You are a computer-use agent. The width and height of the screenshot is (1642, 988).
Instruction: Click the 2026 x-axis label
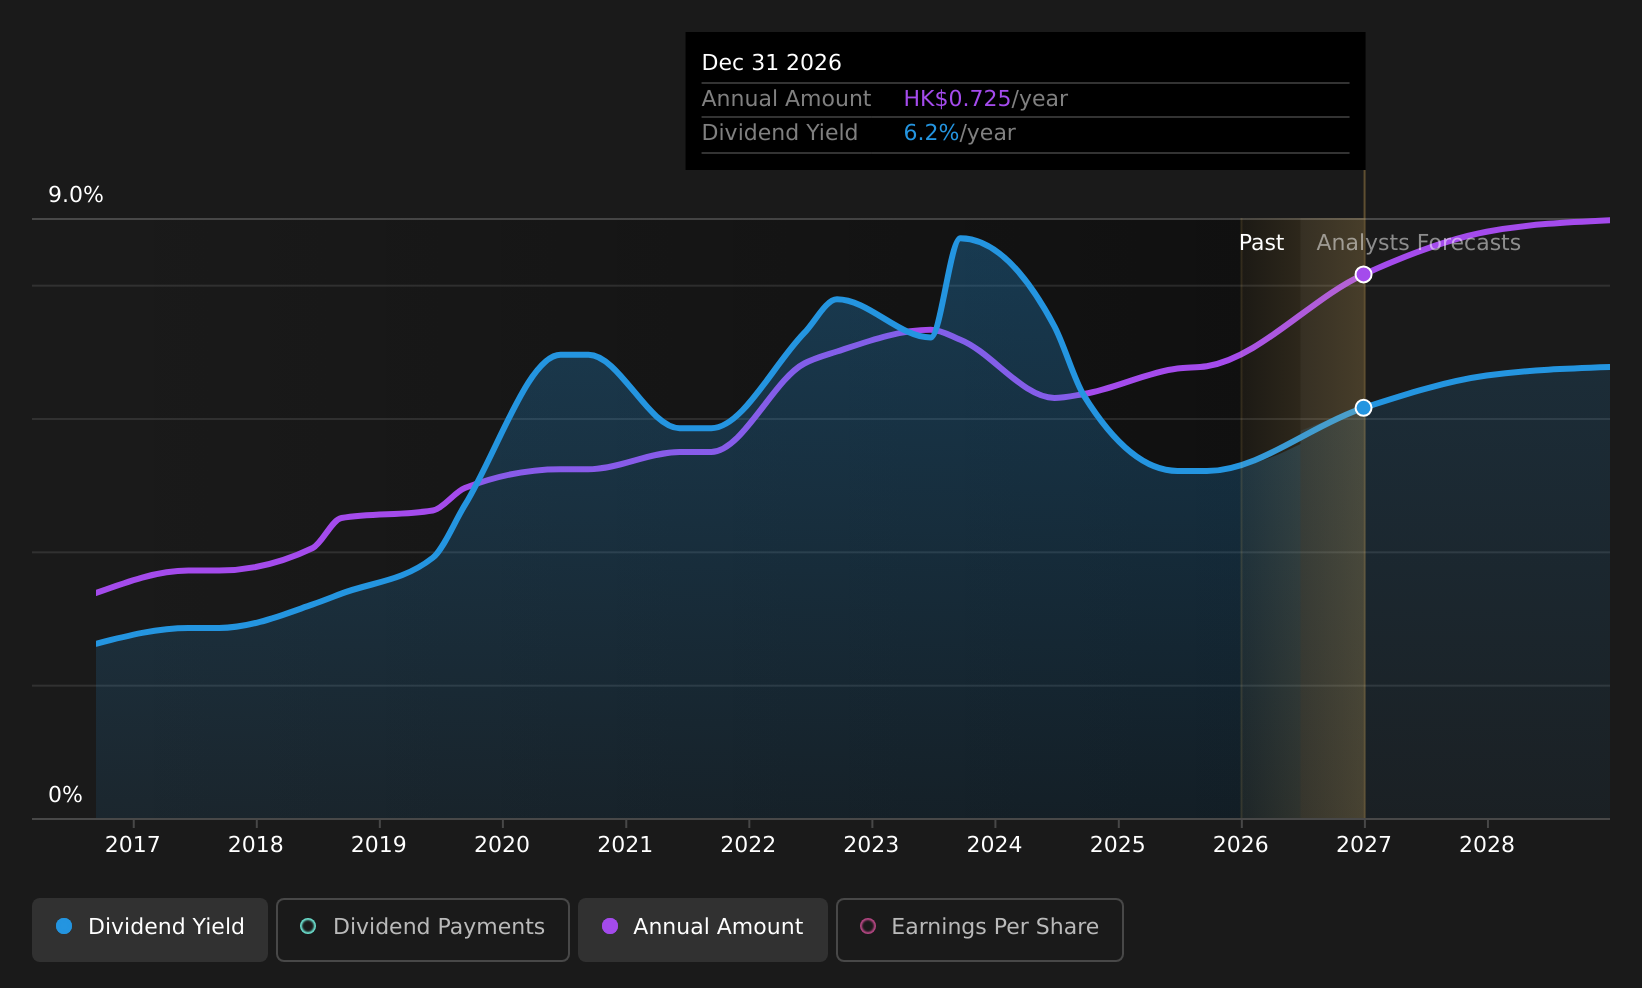pyautogui.click(x=1241, y=845)
